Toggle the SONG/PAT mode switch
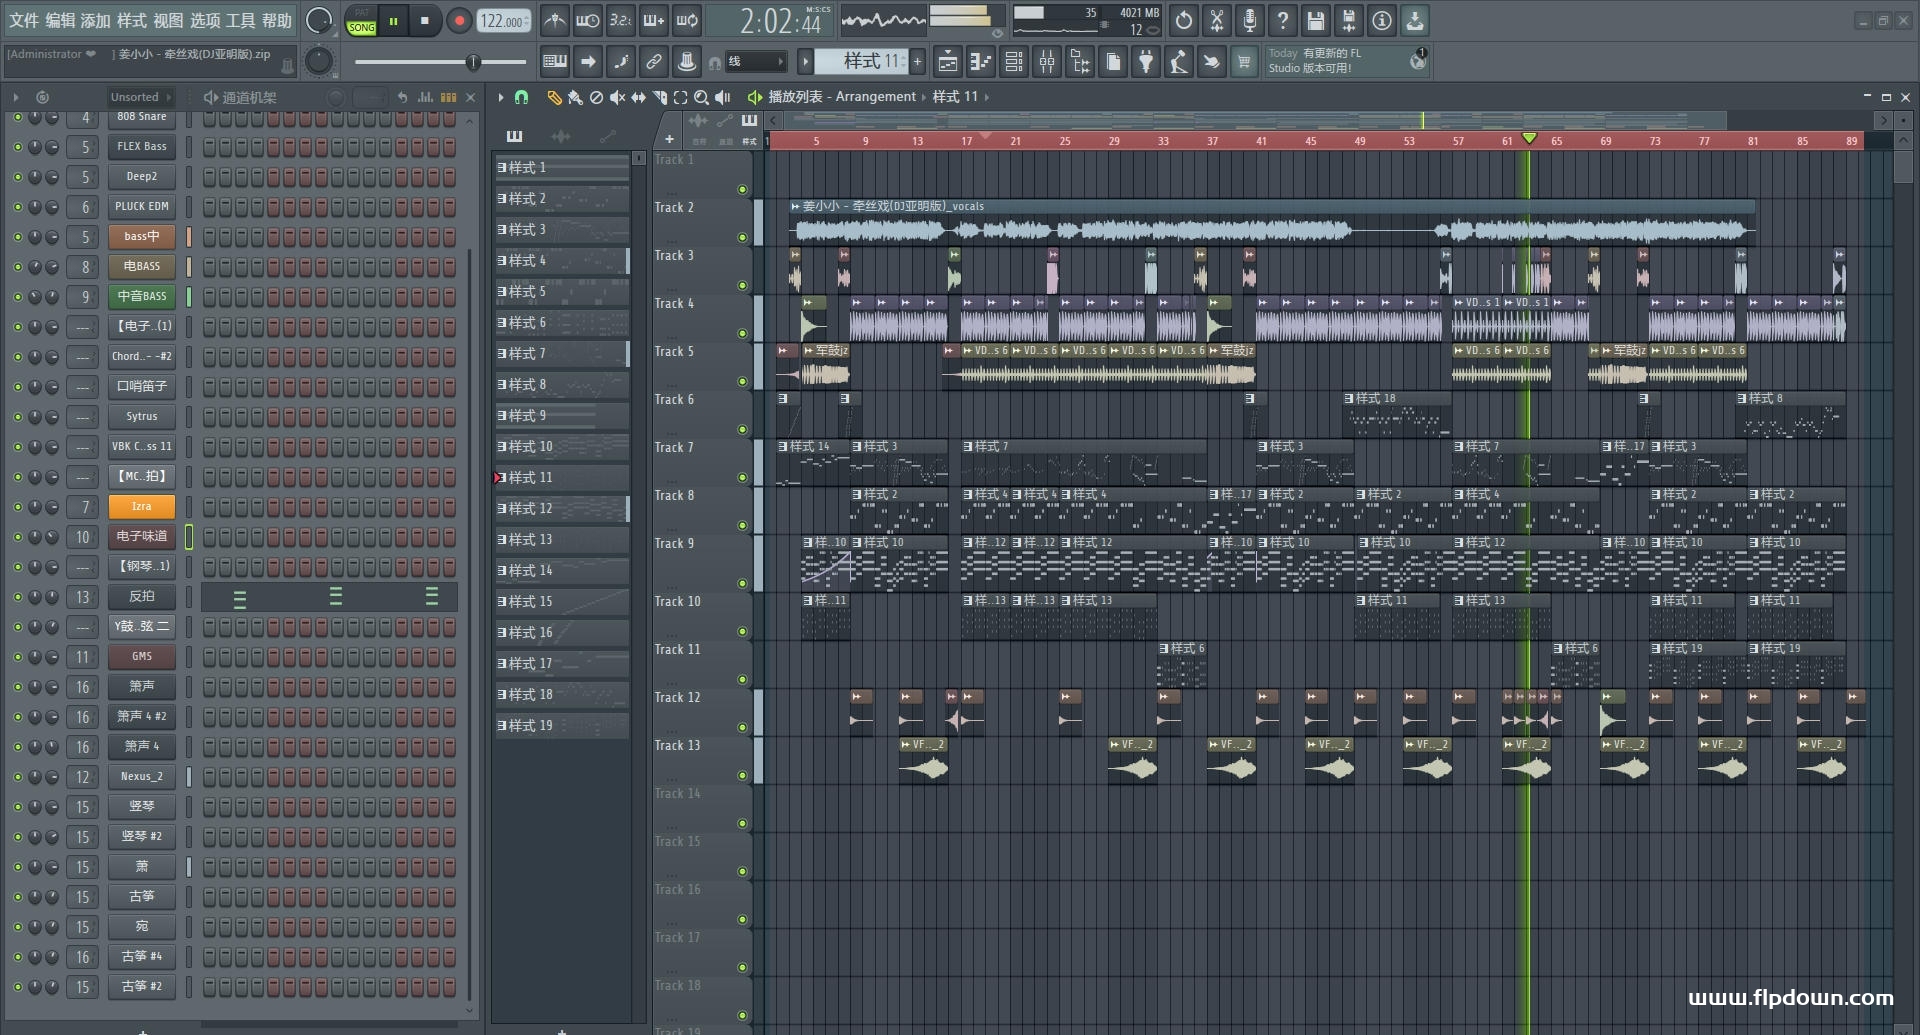Screen dimensions: 1920x1035 point(361,21)
